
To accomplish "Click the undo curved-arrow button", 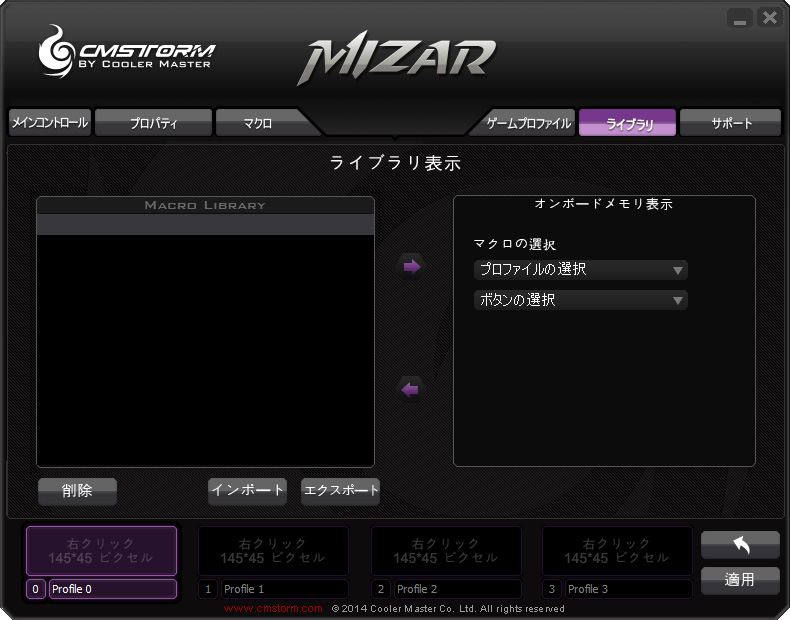I will (x=740, y=545).
